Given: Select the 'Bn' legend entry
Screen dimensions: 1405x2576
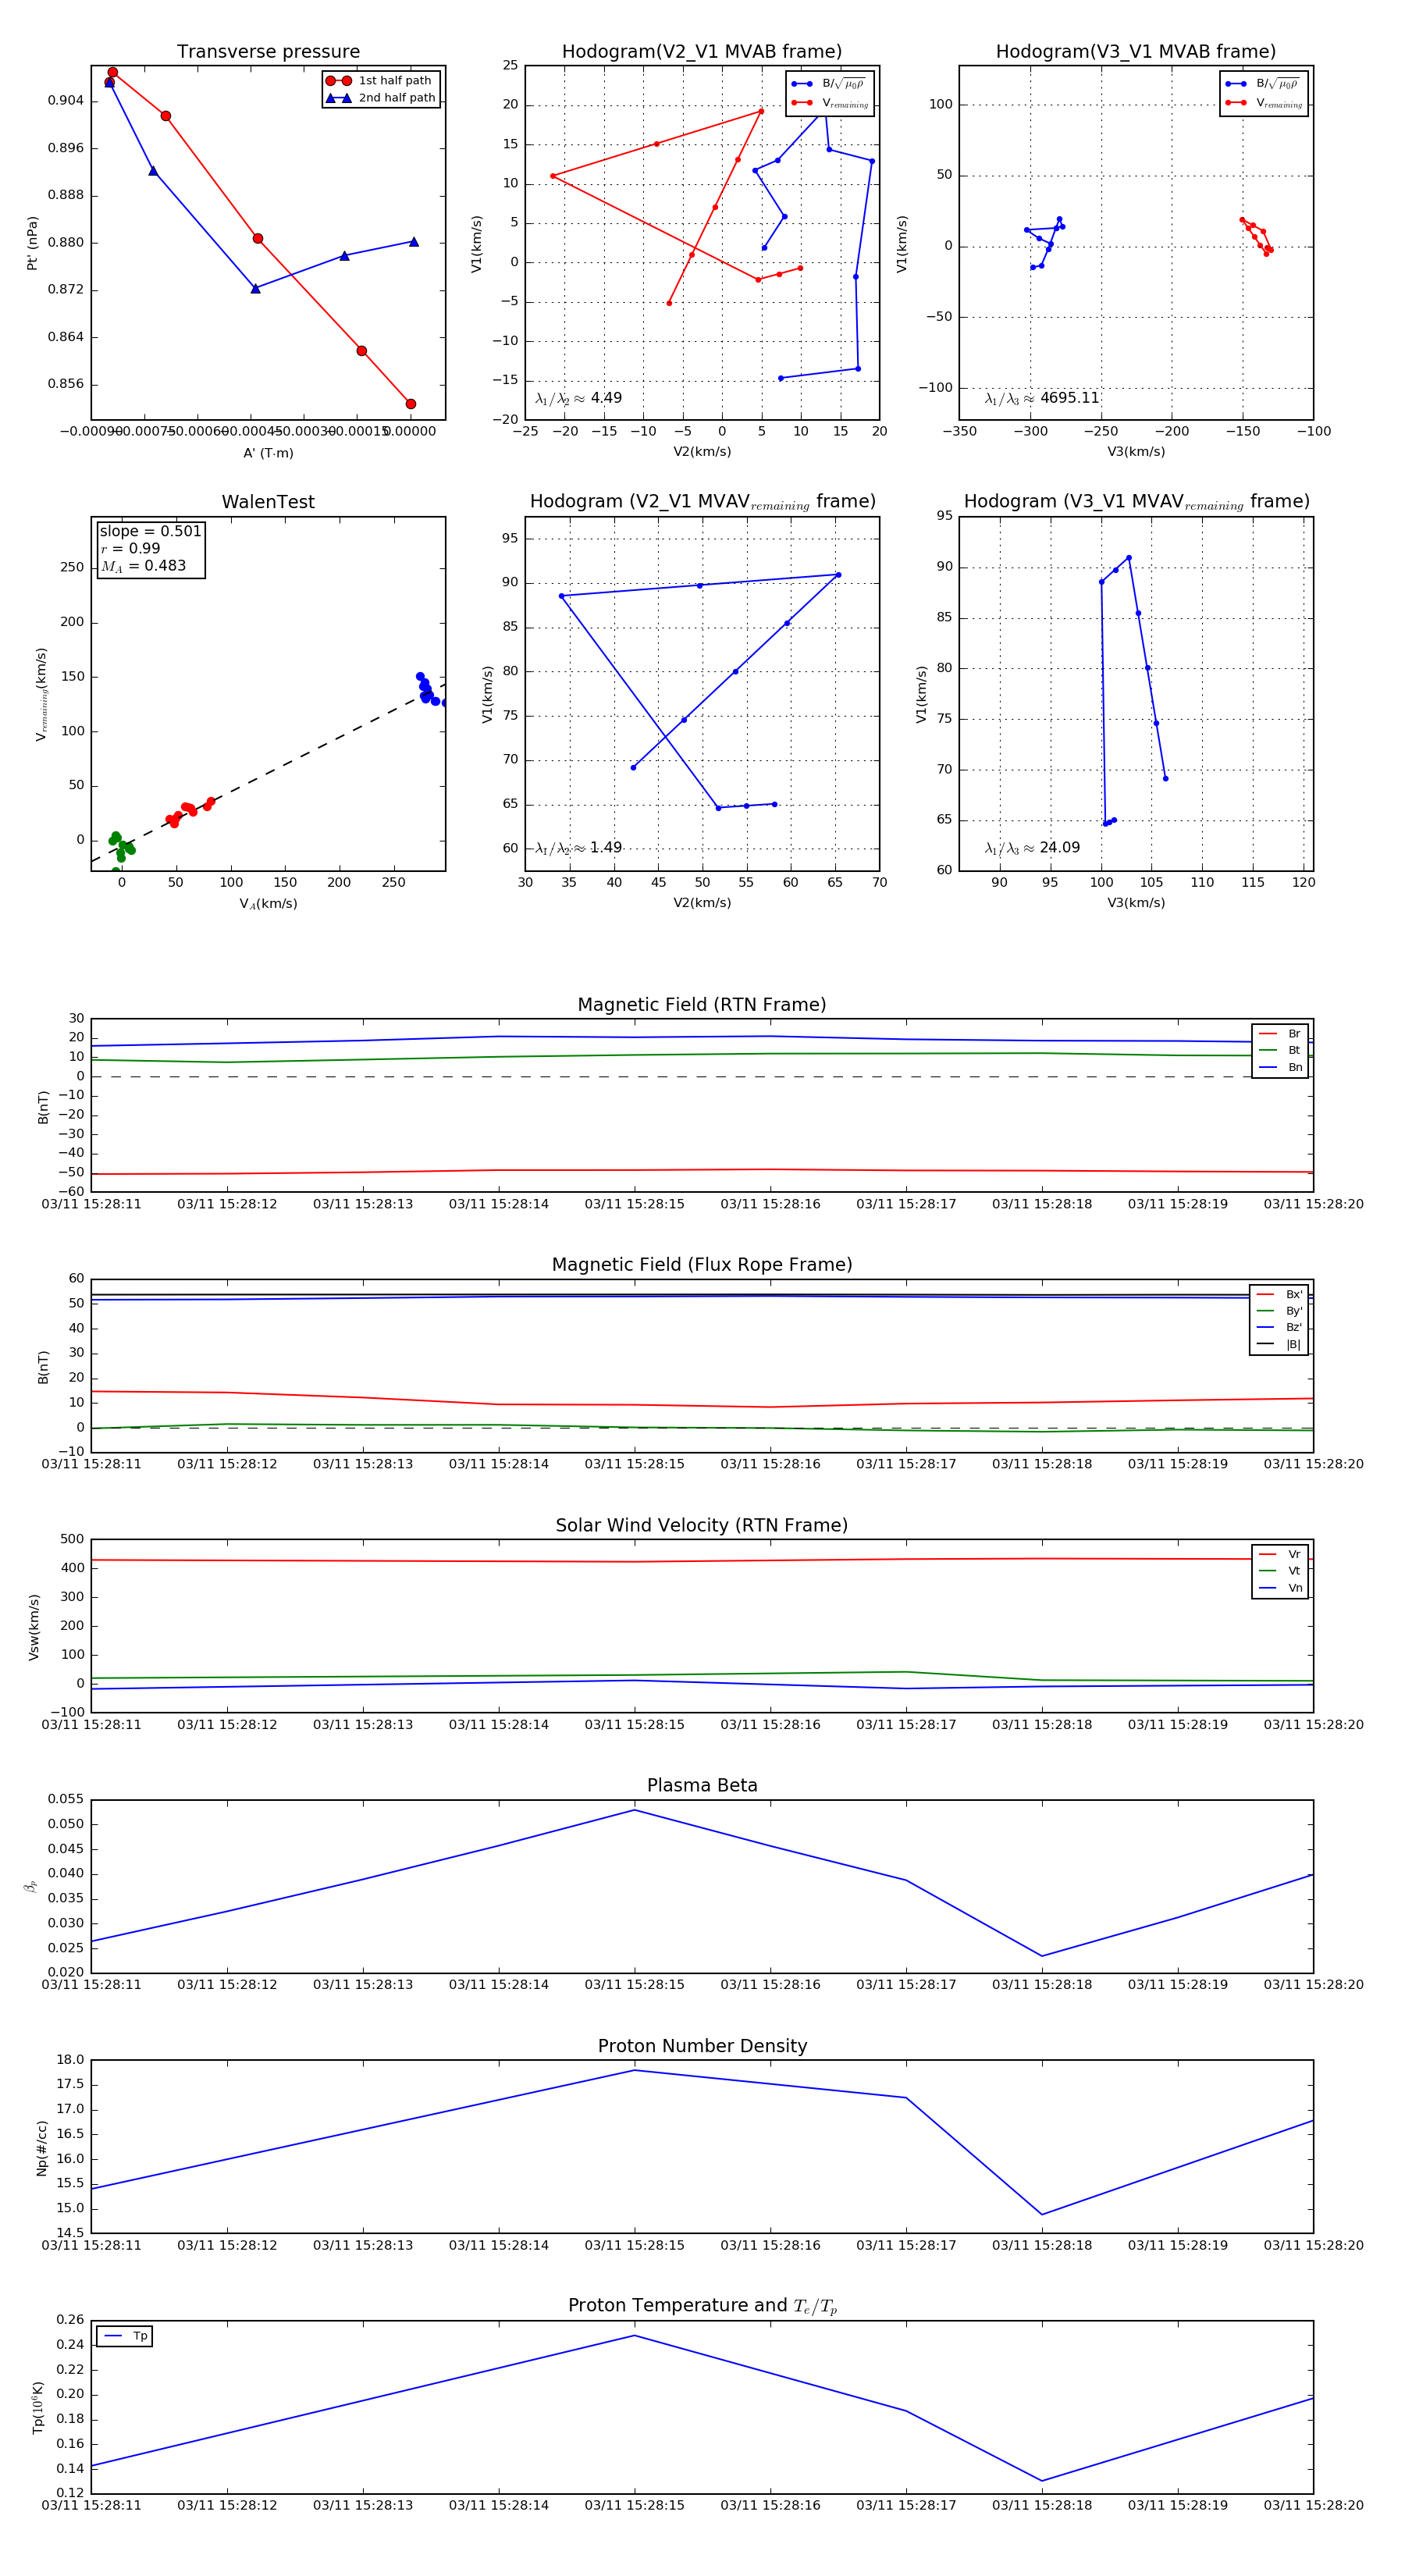Looking at the screenshot, I should [1280, 1067].
